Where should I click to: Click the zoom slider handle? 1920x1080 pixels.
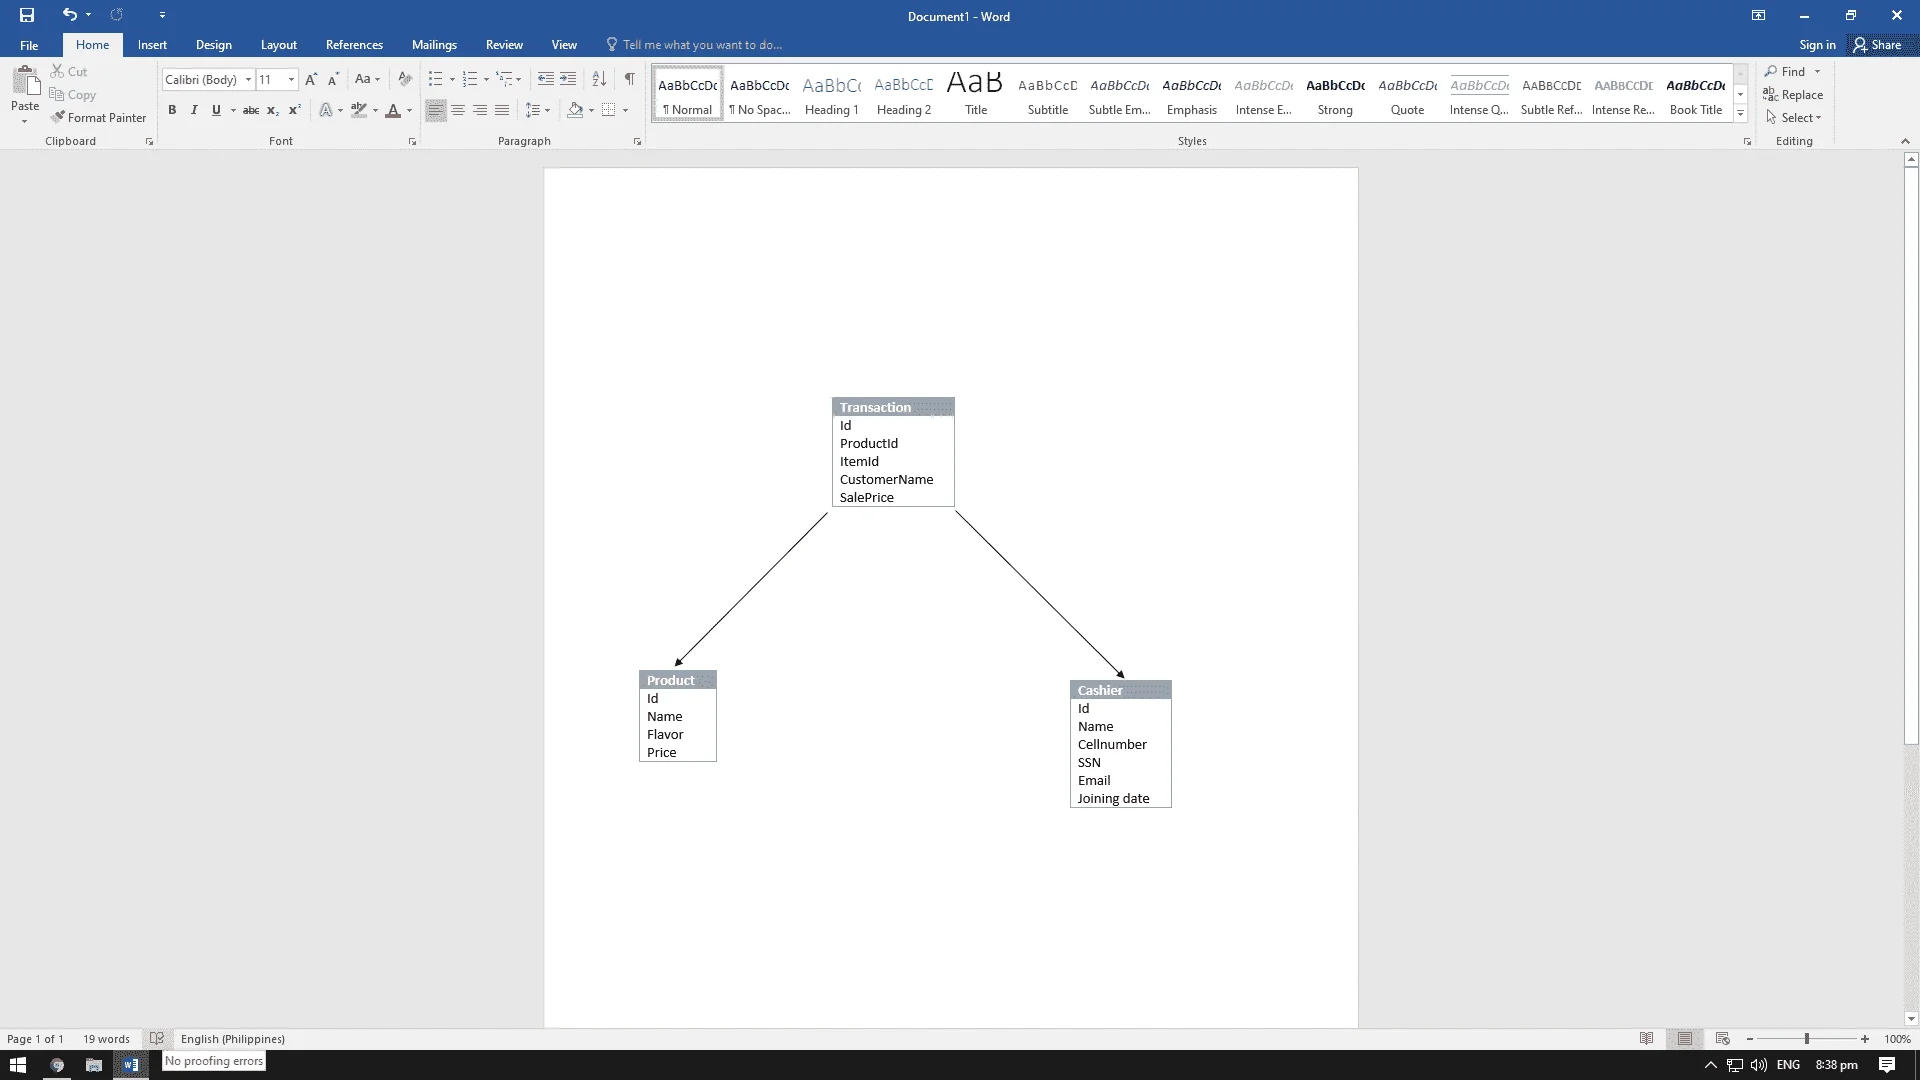click(x=1807, y=1039)
